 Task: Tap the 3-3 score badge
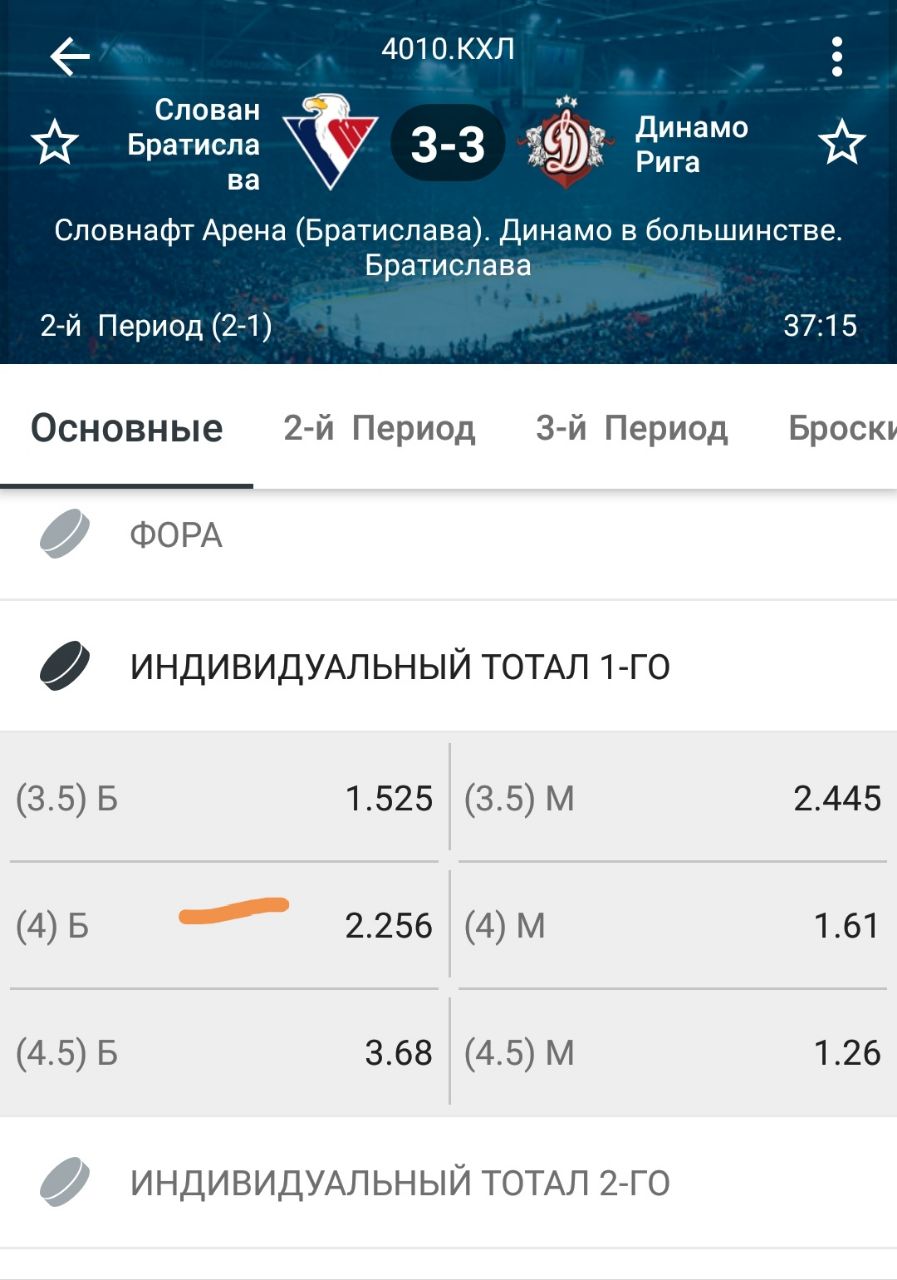(x=448, y=145)
